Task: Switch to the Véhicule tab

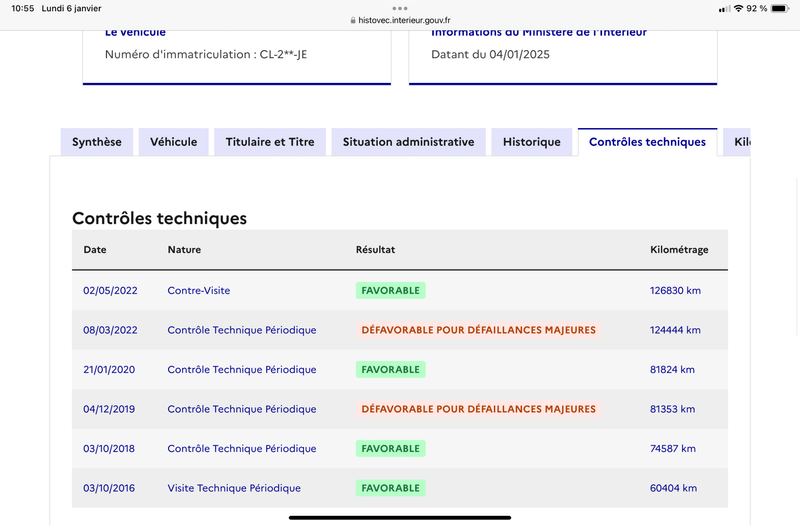Action: click(173, 142)
